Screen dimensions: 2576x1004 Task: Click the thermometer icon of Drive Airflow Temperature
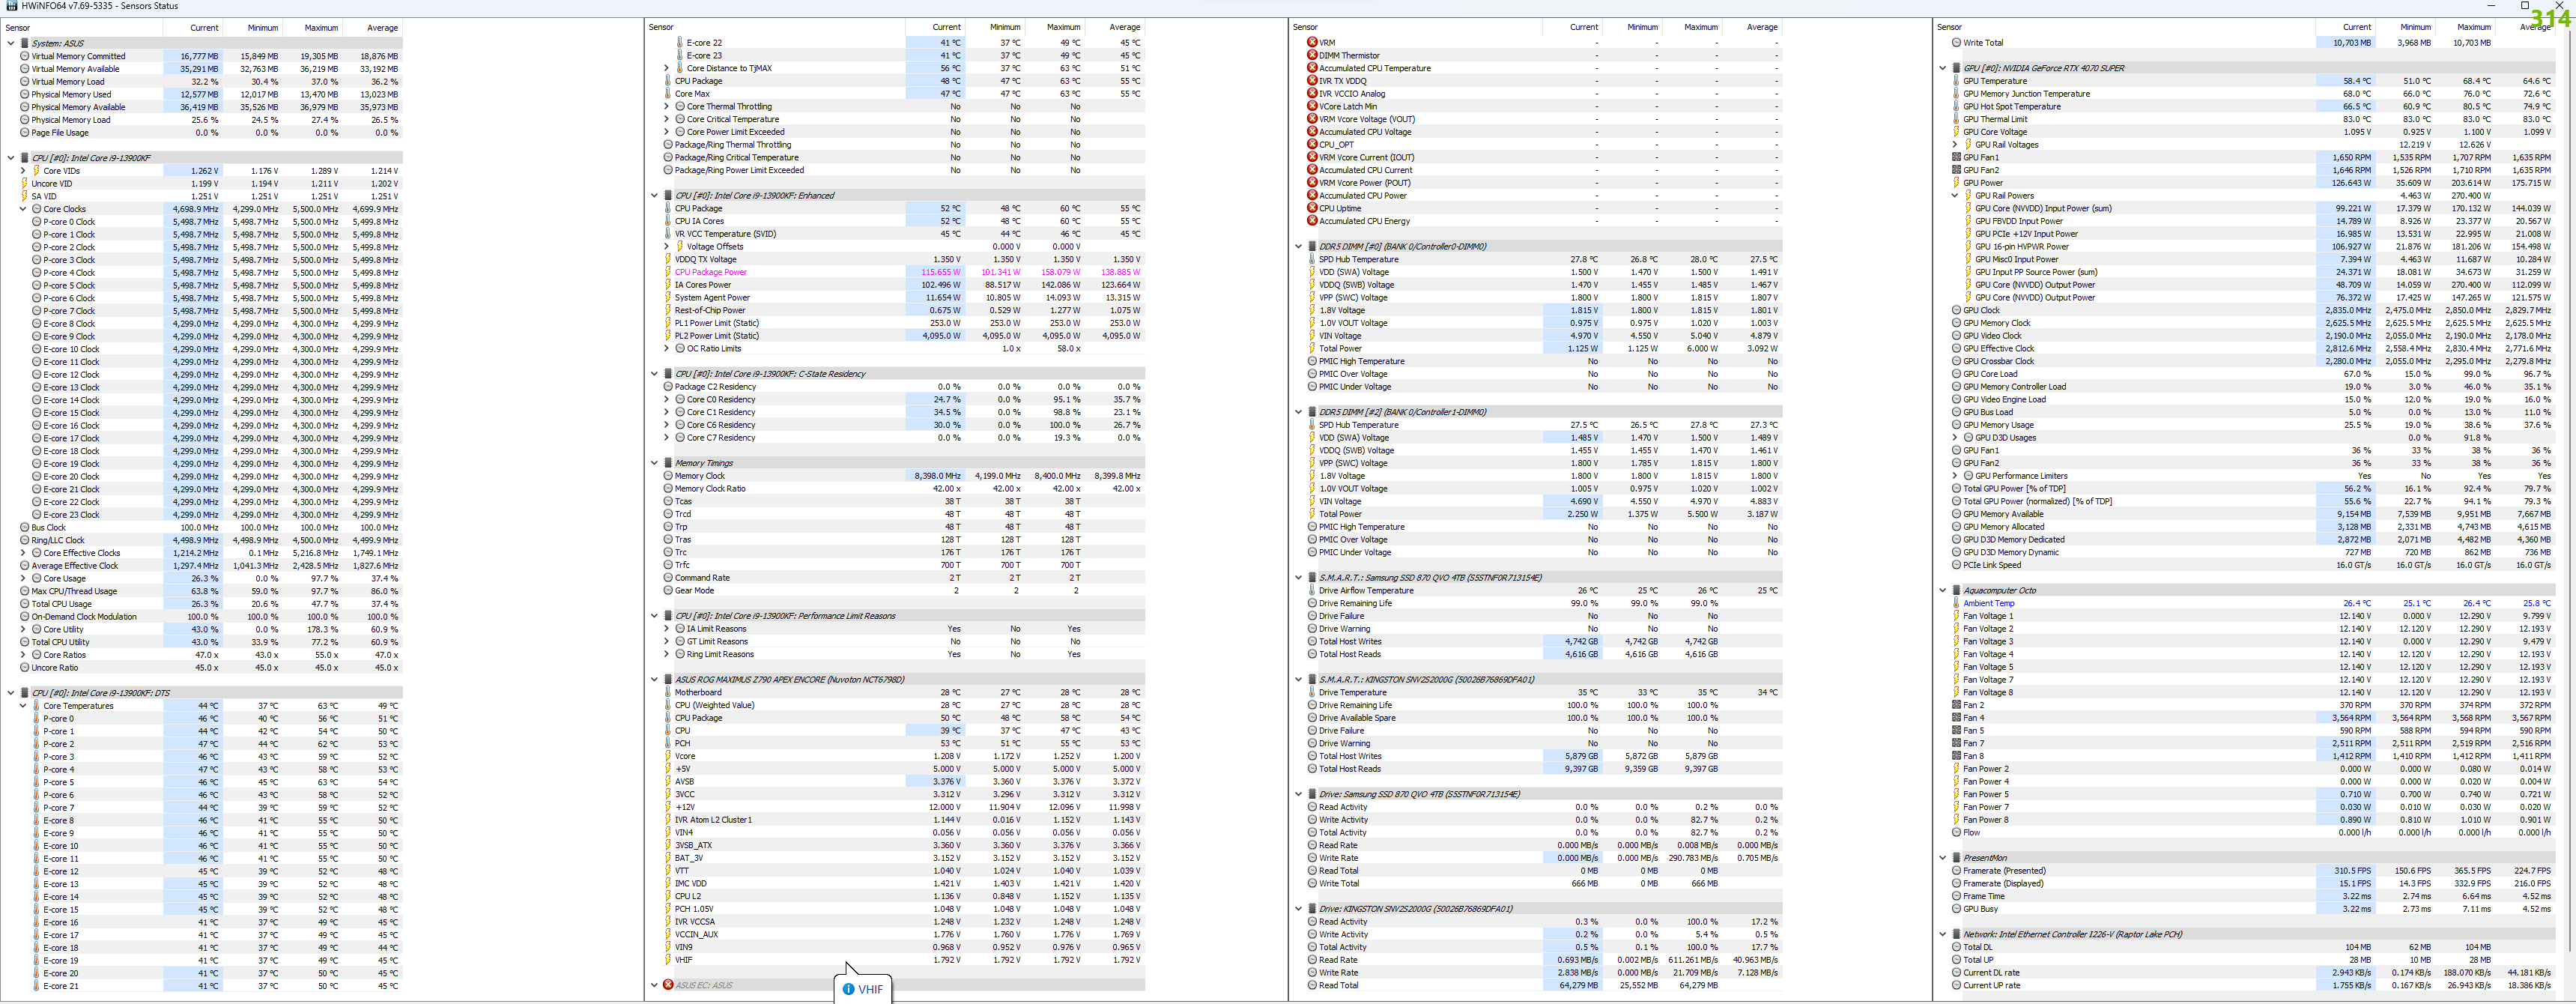click(x=1312, y=591)
